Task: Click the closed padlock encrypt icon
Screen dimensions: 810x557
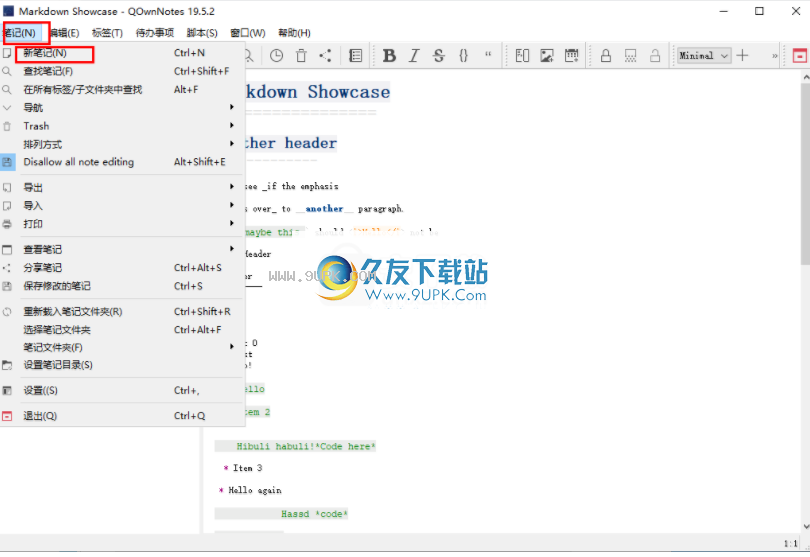Action: point(606,56)
